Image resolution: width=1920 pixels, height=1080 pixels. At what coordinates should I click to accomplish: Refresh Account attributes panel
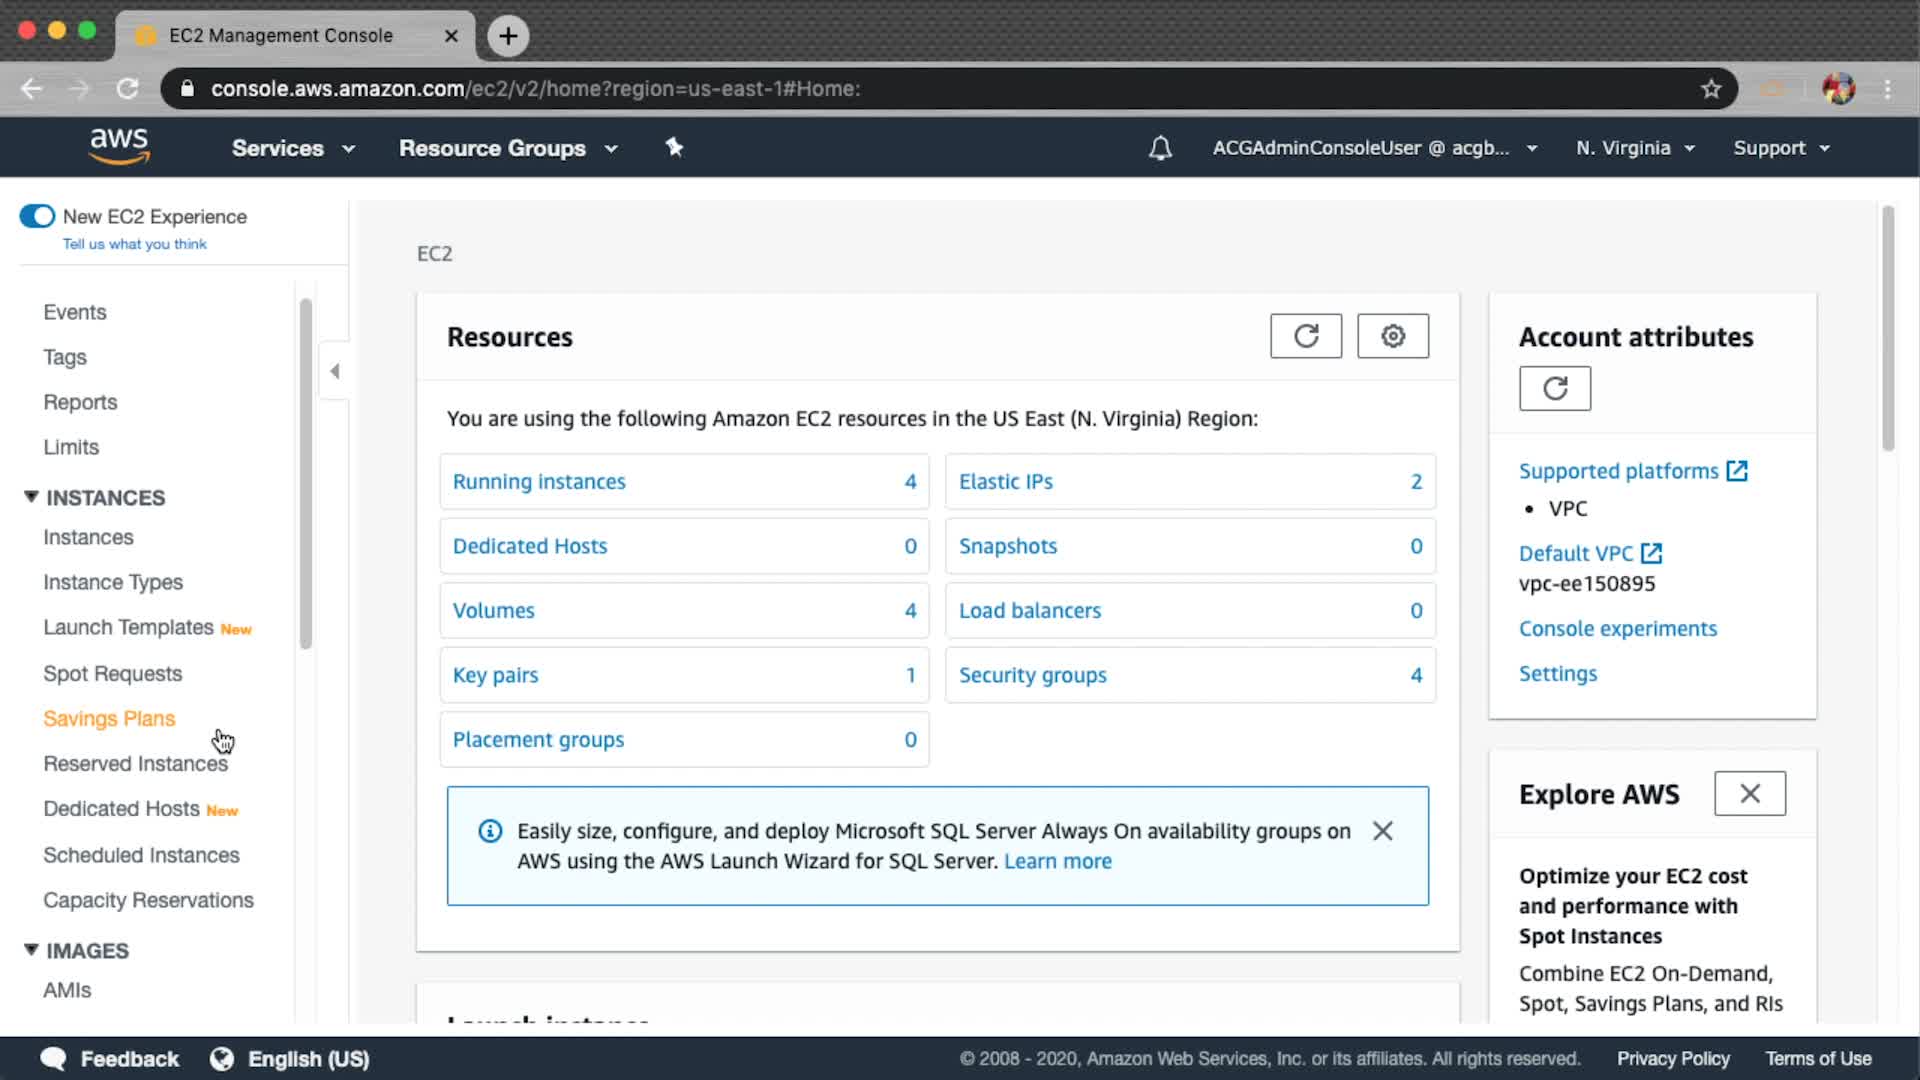(1554, 388)
